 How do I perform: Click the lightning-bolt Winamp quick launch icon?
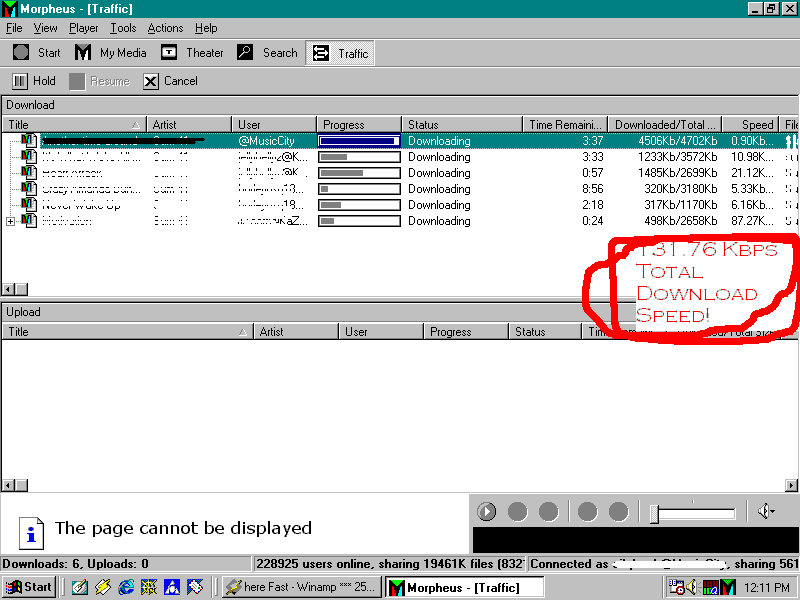pos(102,587)
